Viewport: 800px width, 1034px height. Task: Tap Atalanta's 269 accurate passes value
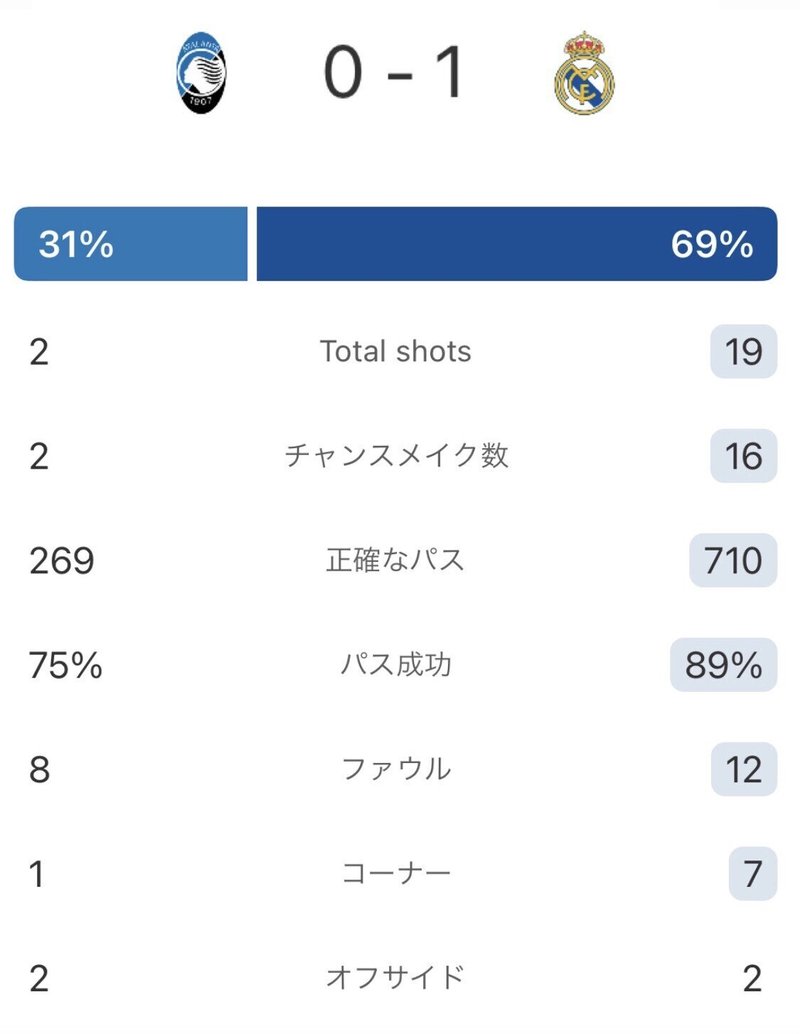pos(62,561)
